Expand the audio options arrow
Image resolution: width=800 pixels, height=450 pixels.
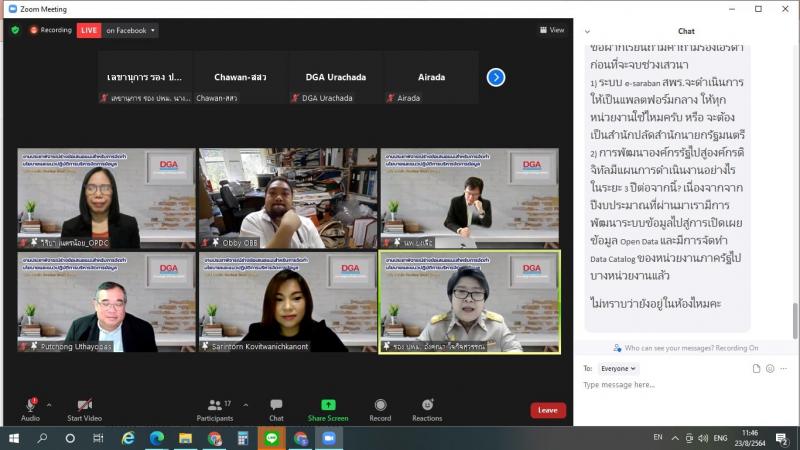49,405
